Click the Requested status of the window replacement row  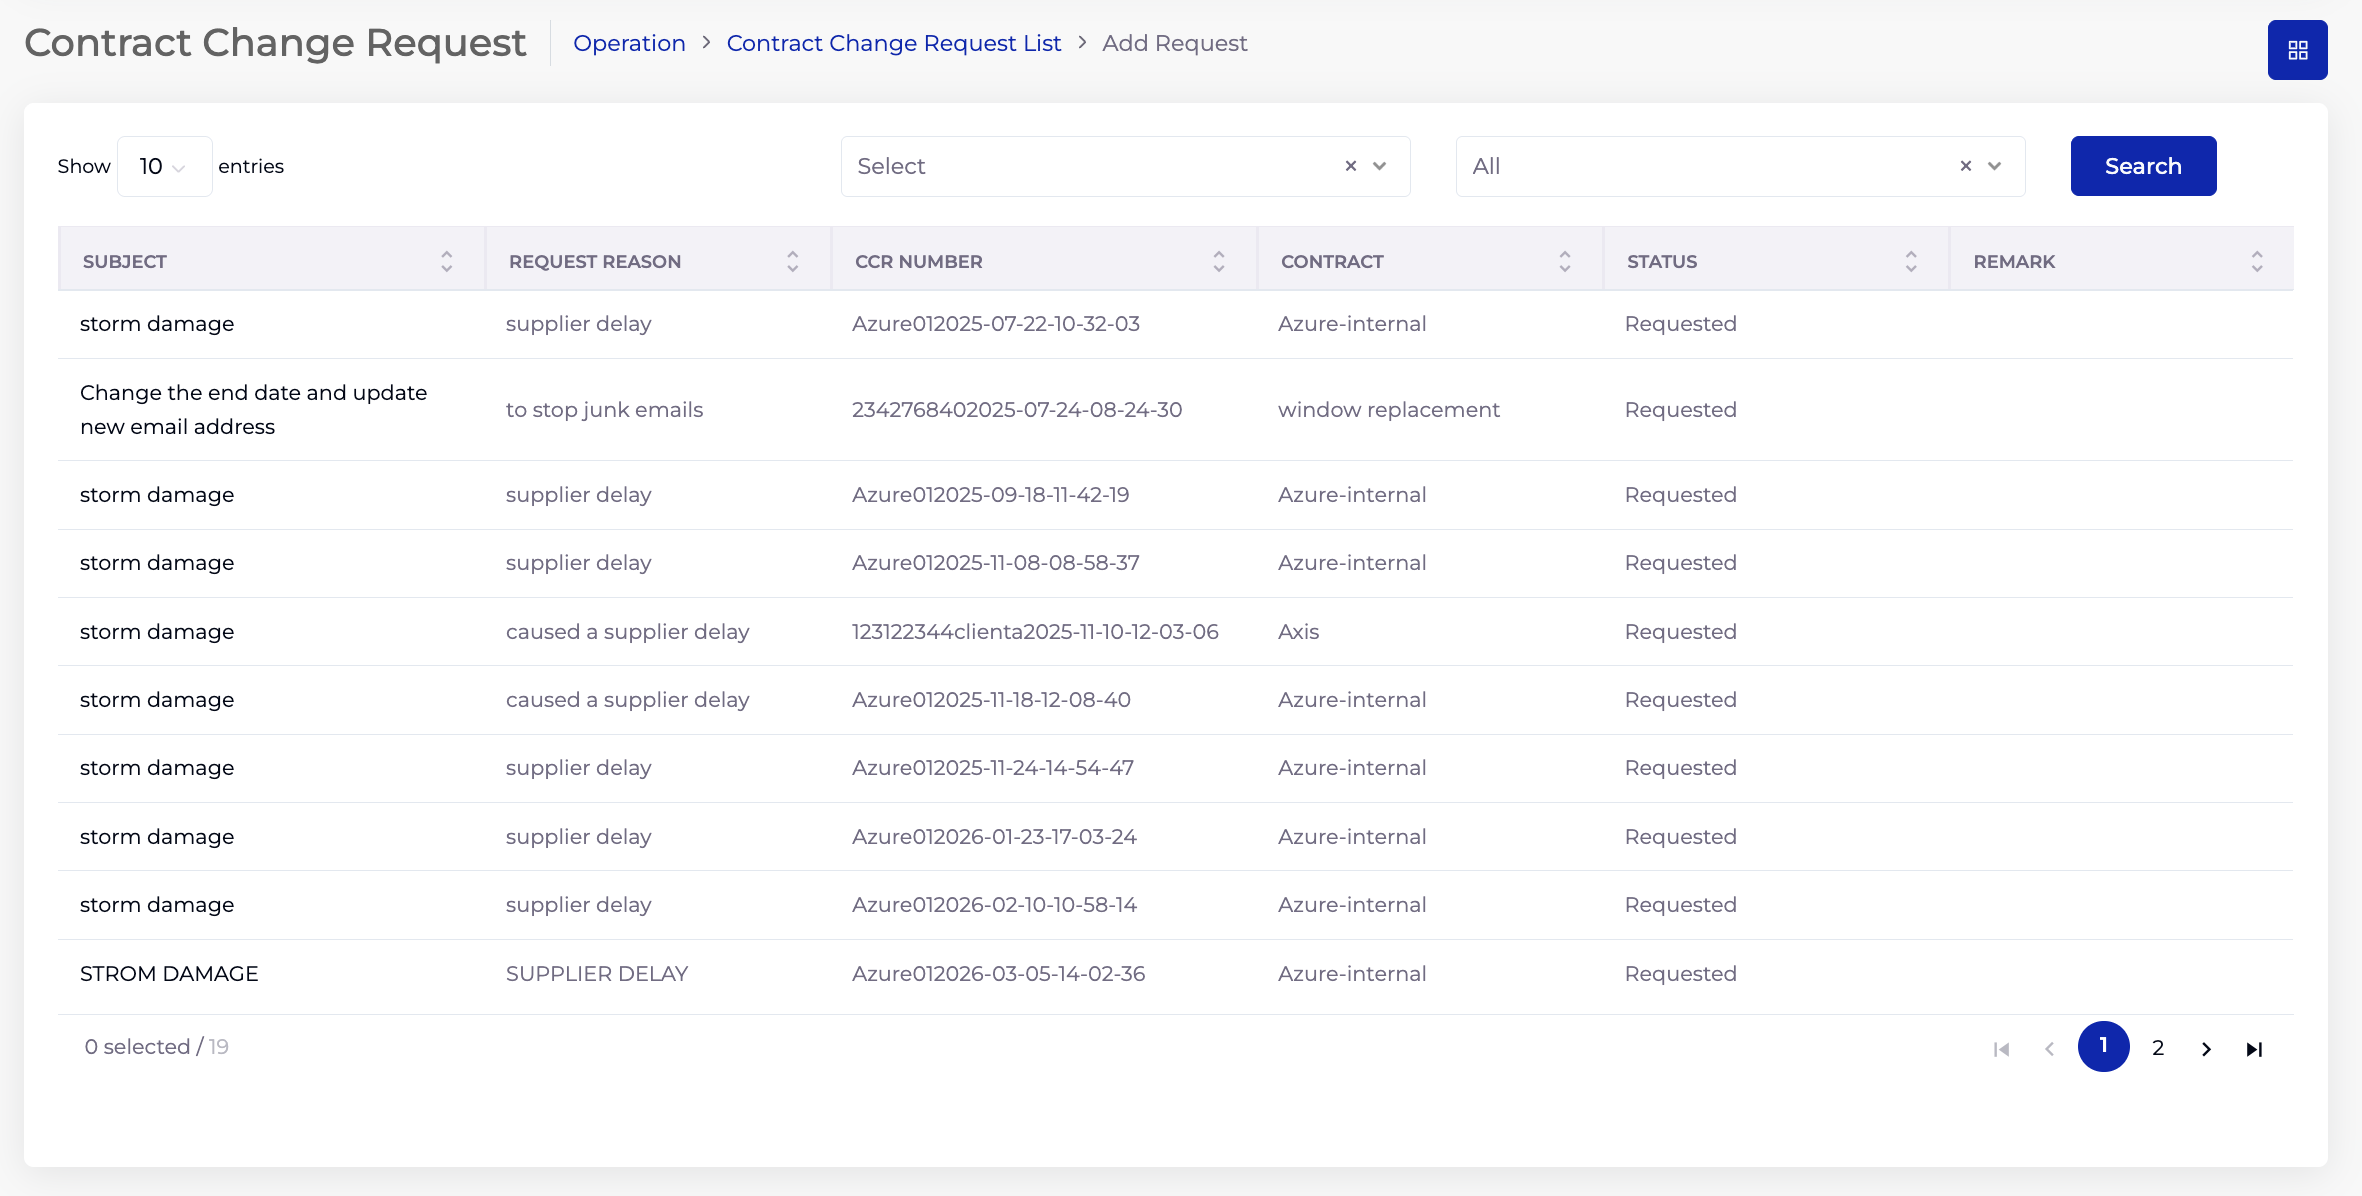pos(1681,410)
